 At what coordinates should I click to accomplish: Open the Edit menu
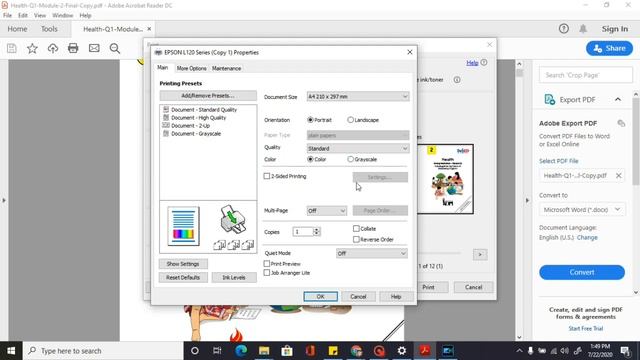click(x=23, y=16)
